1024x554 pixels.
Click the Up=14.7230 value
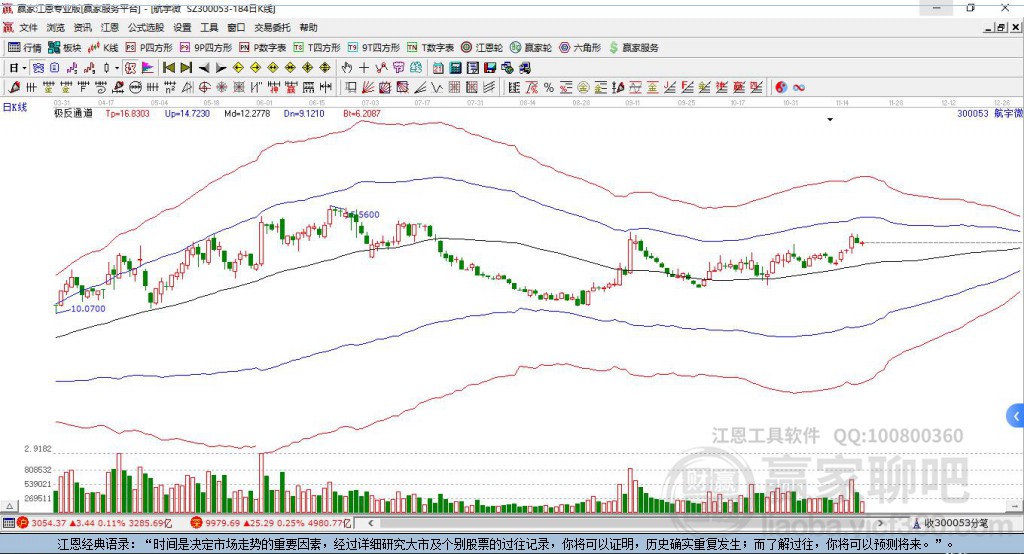tap(187, 114)
